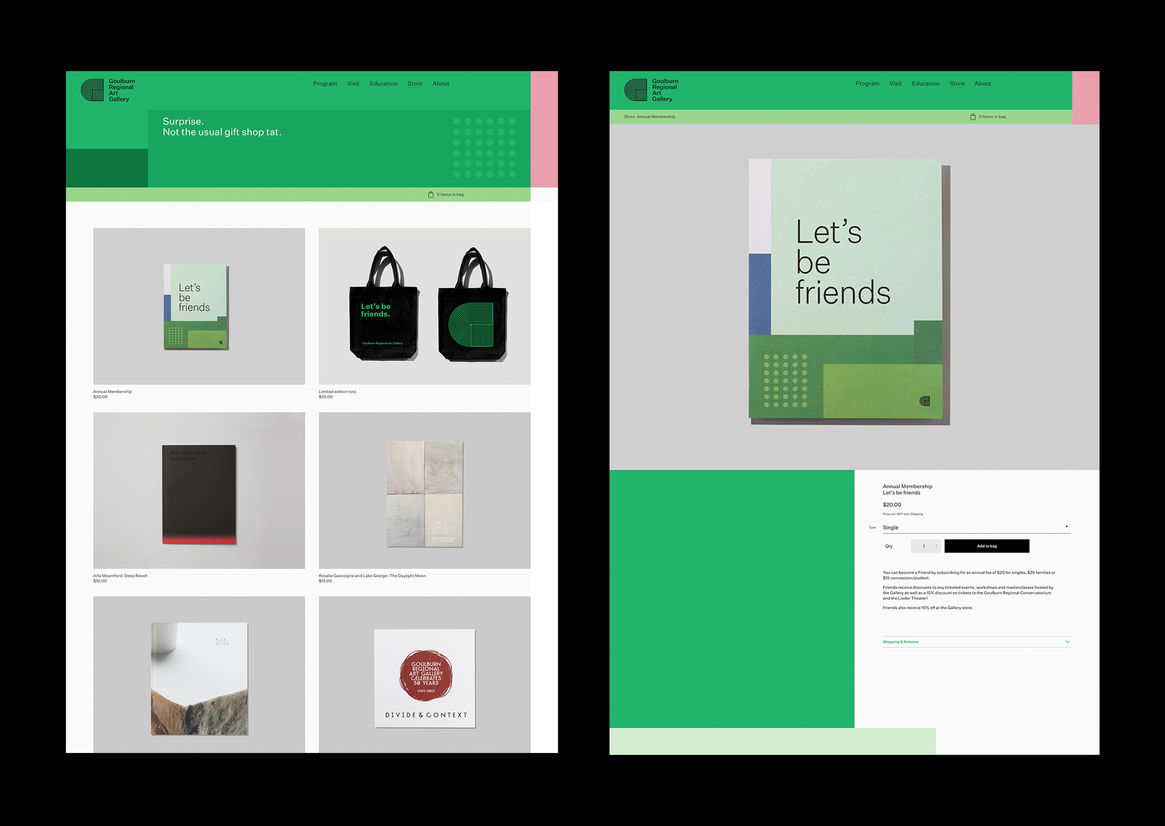This screenshot has width=1165, height=826.
Task: Click the gallery logo icon in right page header
Action: (635, 90)
